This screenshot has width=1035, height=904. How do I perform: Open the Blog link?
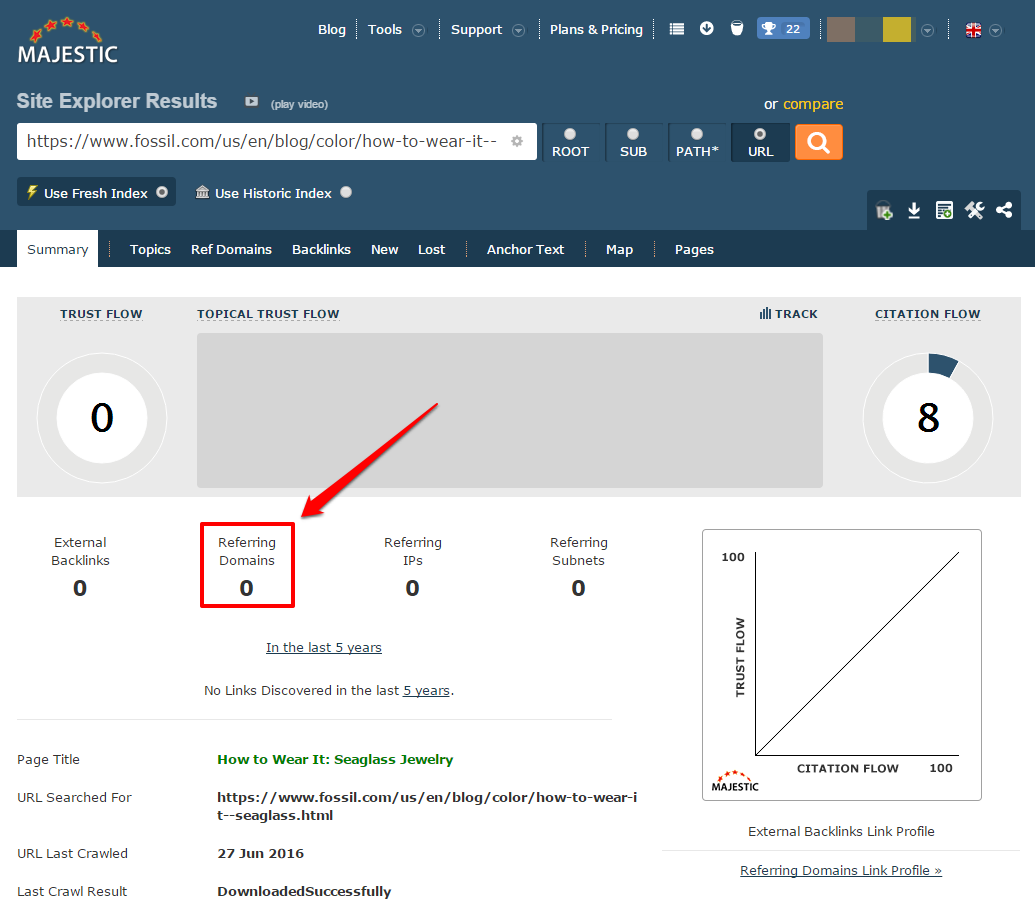(331, 30)
